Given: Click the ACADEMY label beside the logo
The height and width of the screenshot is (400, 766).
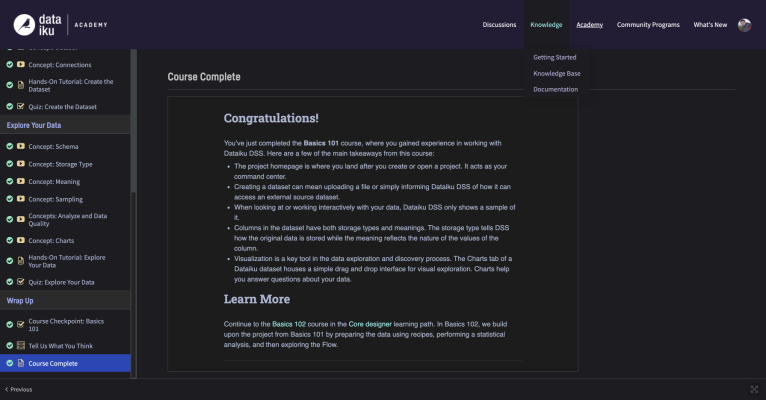Looking at the screenshot, I should pyautogui.click(x=91, y=25).
